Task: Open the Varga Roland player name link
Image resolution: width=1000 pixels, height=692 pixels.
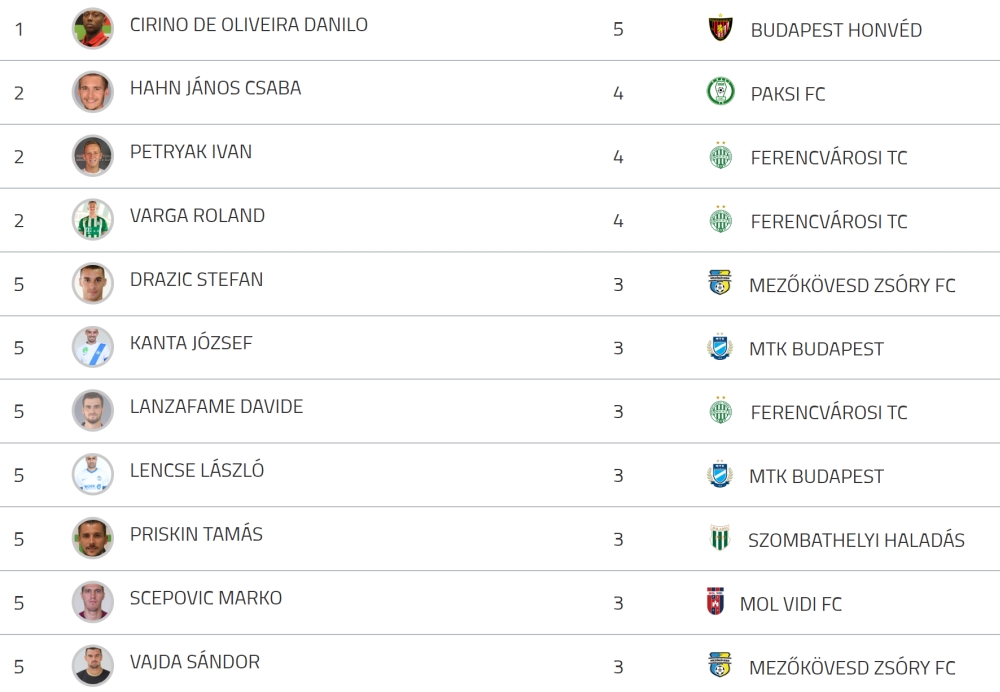Action: pyautogui.click(x=197, y=216)
